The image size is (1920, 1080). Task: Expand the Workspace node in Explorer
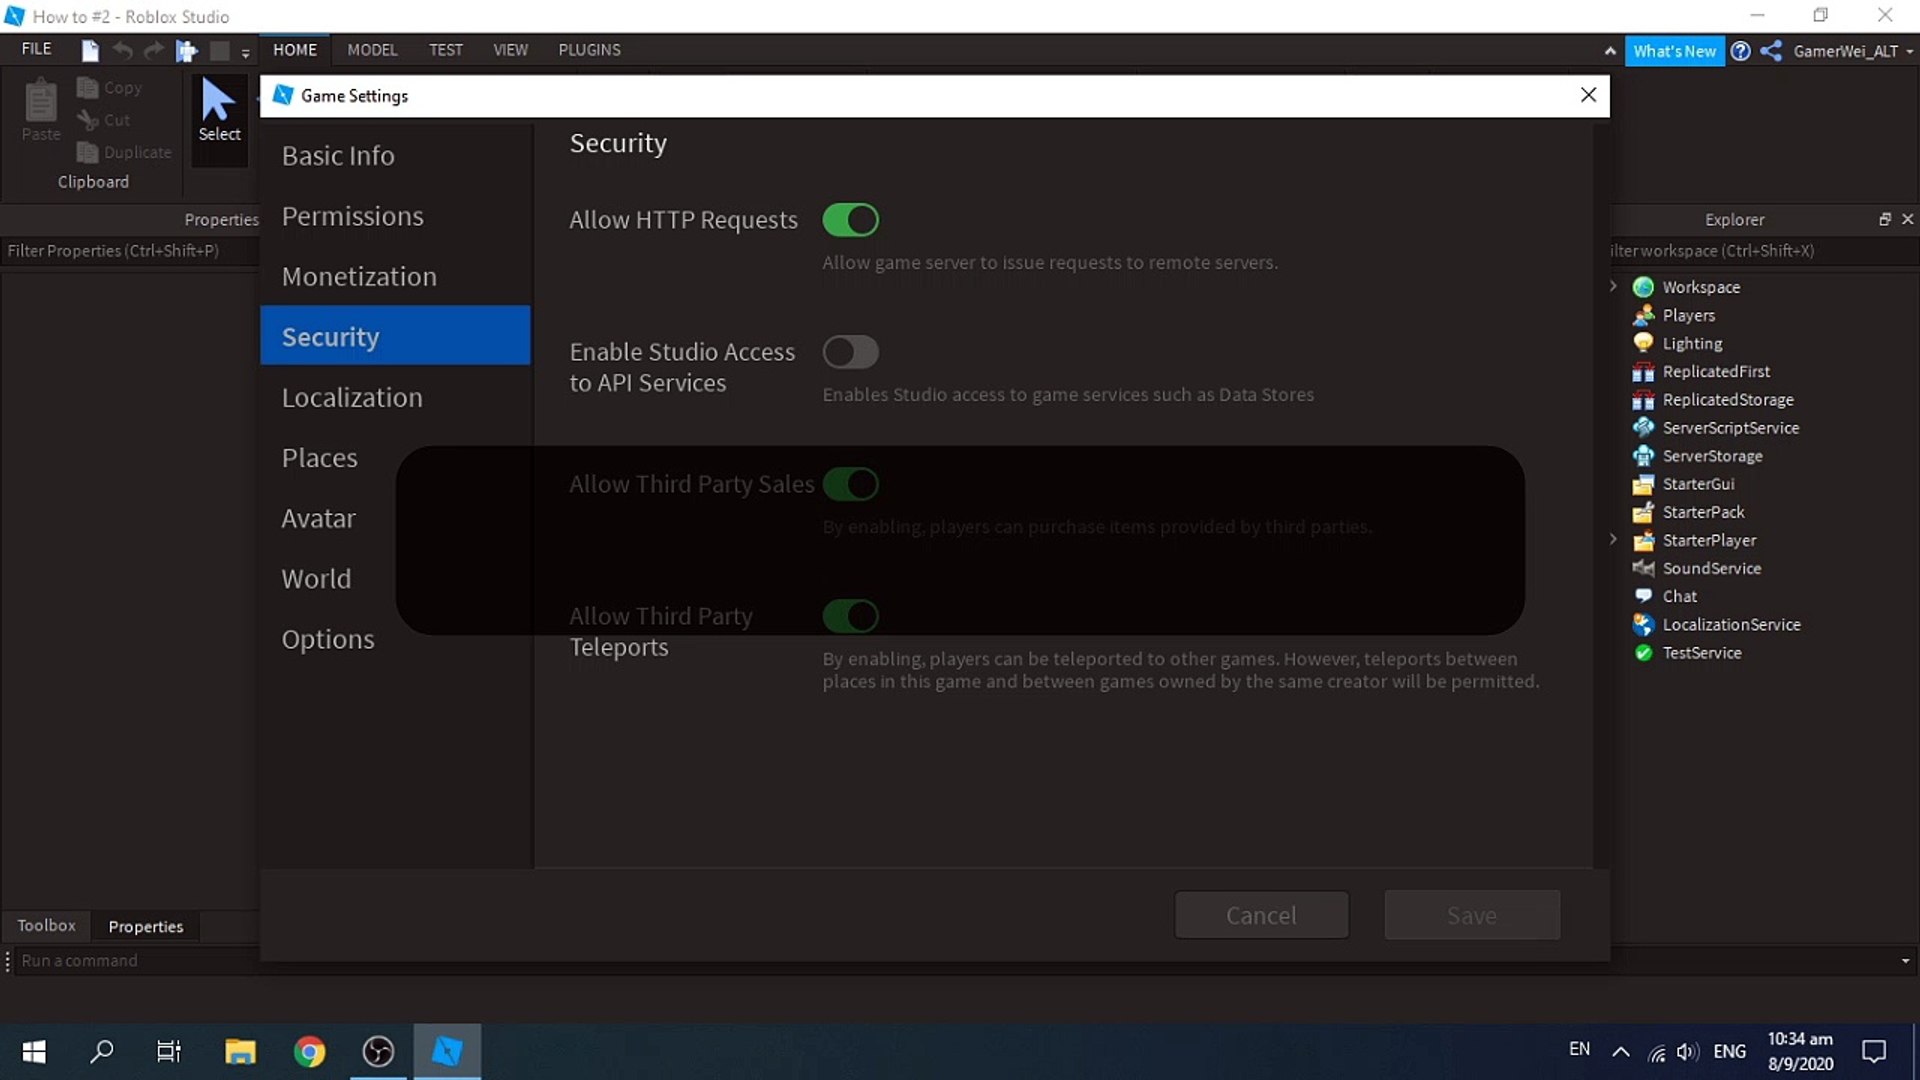click(1613, 286)
